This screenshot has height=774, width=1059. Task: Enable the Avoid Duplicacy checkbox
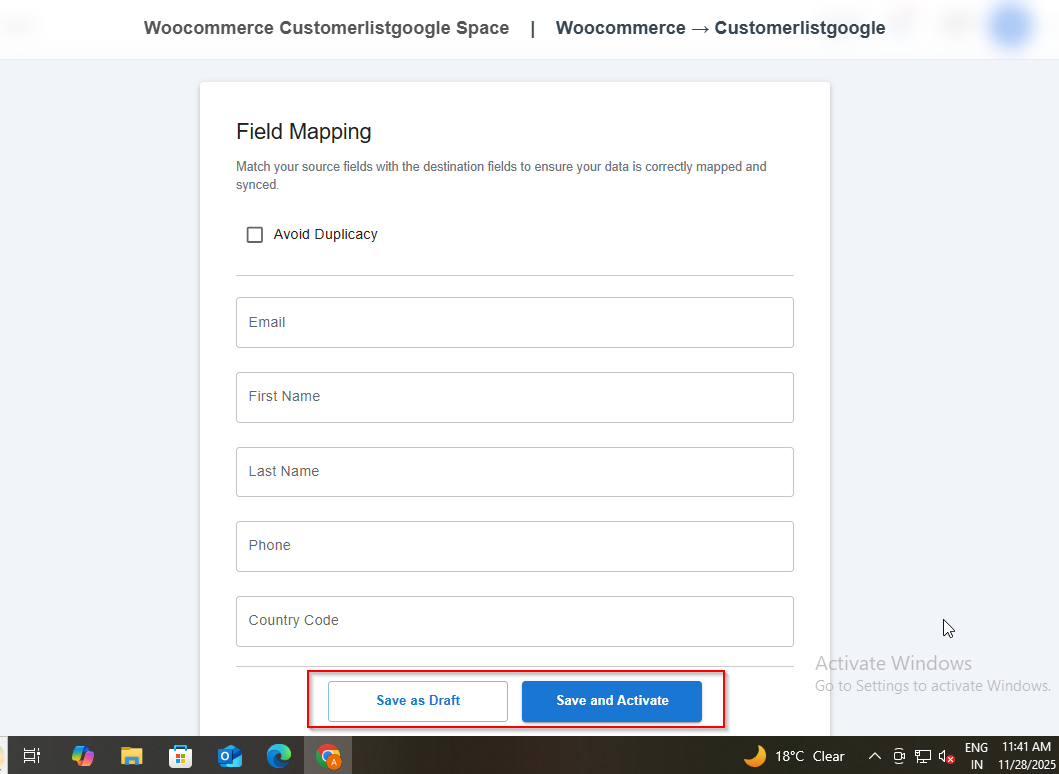[x=255, y=235]
